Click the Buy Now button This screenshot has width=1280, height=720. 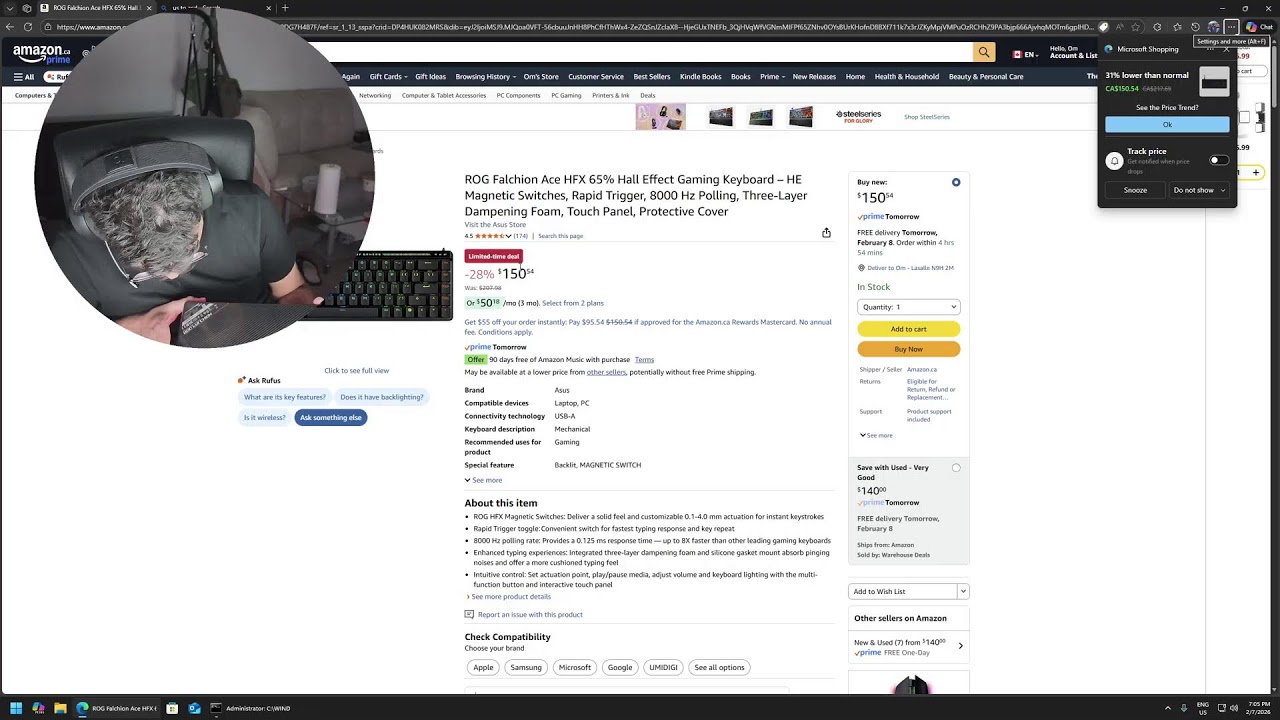pos(909,349)
